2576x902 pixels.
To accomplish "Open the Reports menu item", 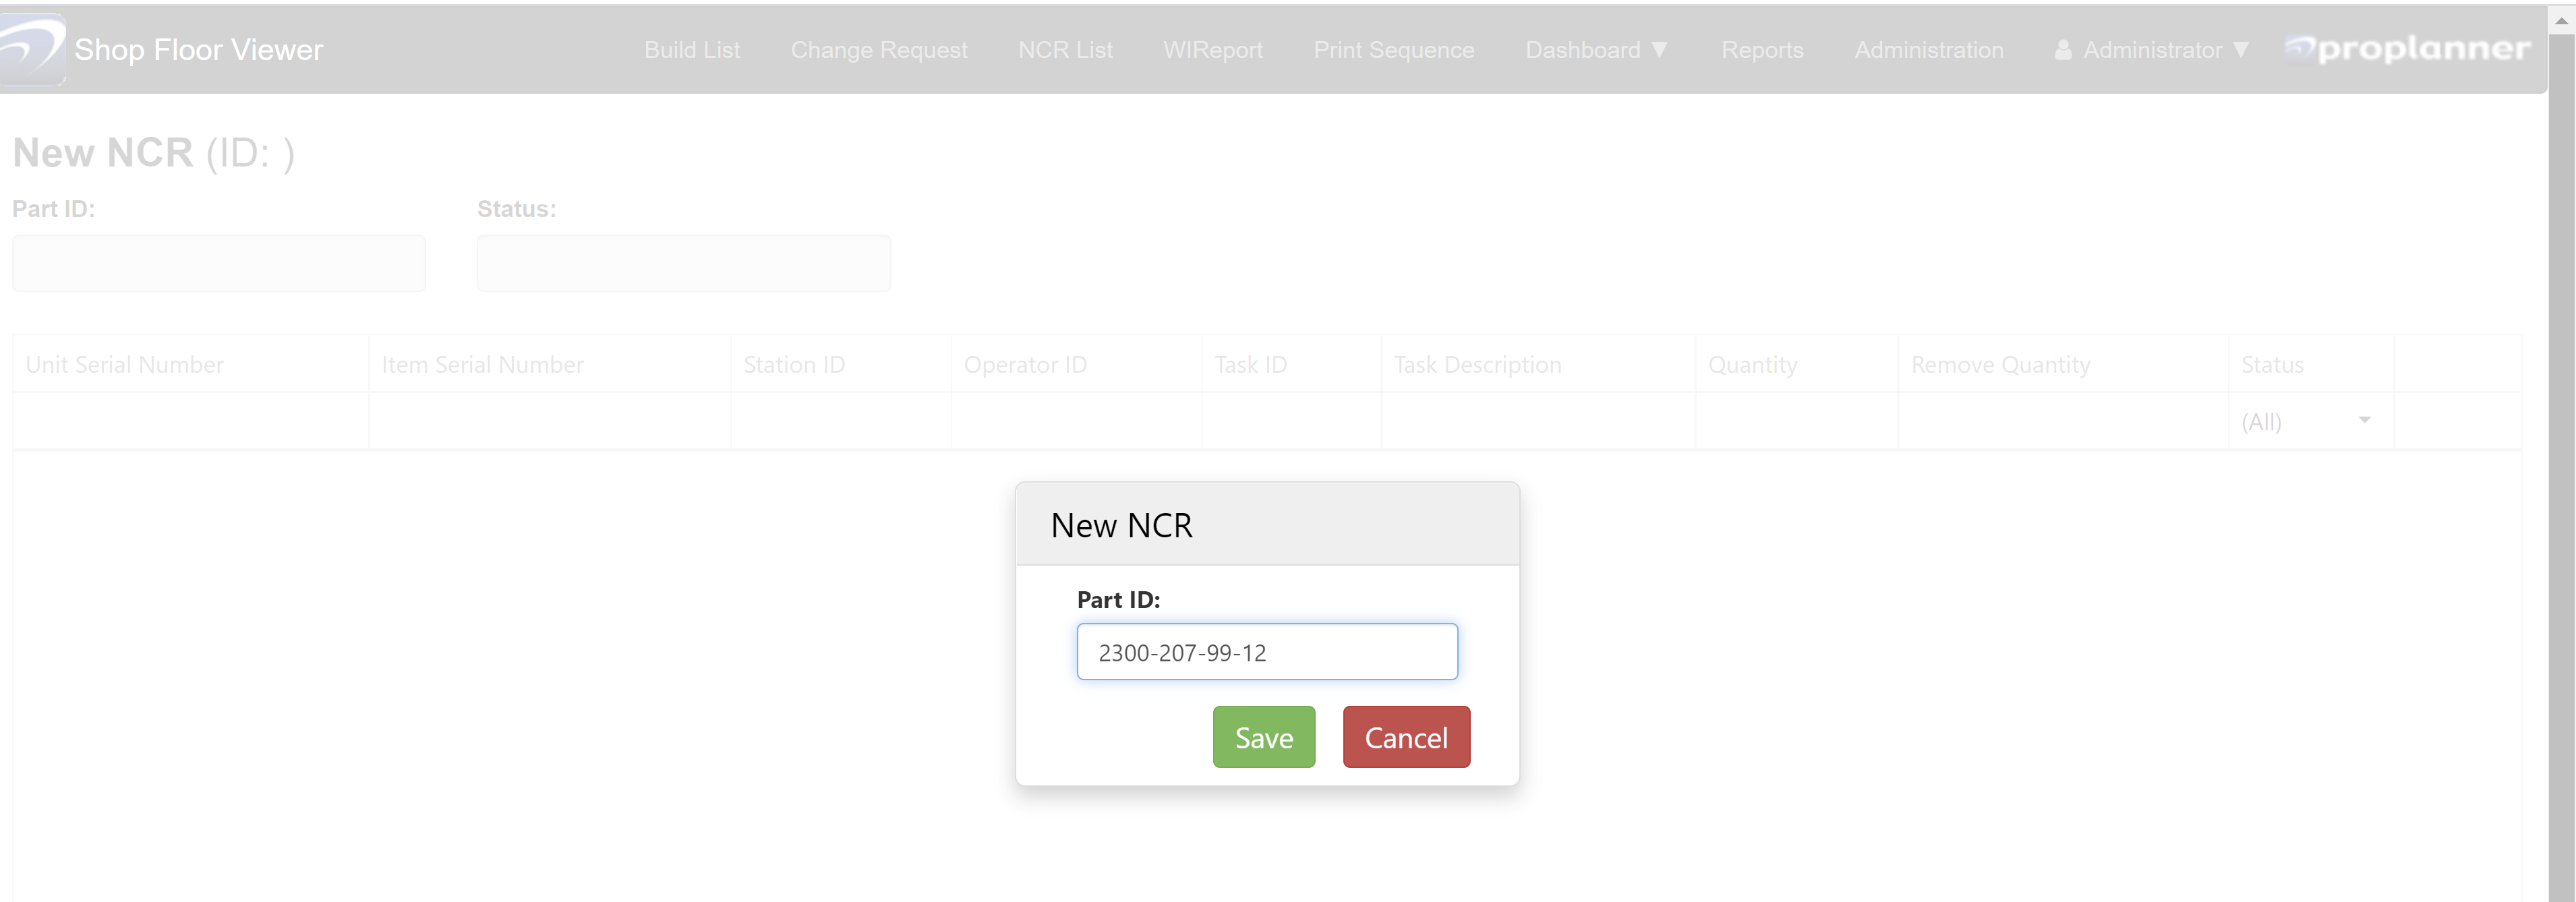I will 1762,50.
